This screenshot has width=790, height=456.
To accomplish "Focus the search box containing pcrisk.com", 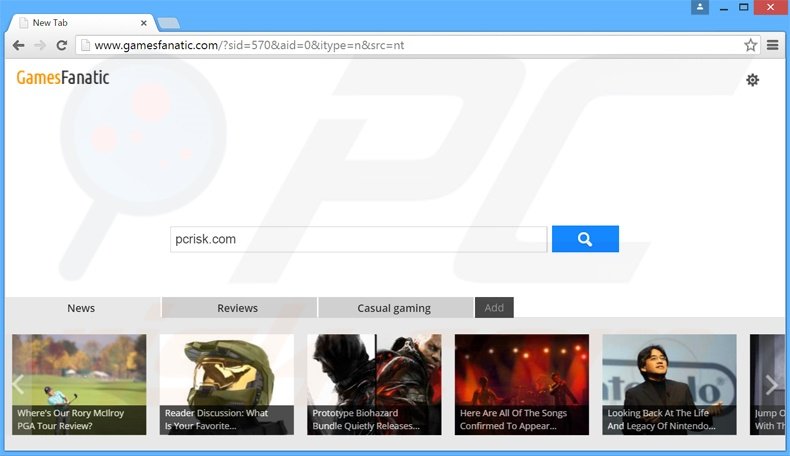I will (358, 239).
